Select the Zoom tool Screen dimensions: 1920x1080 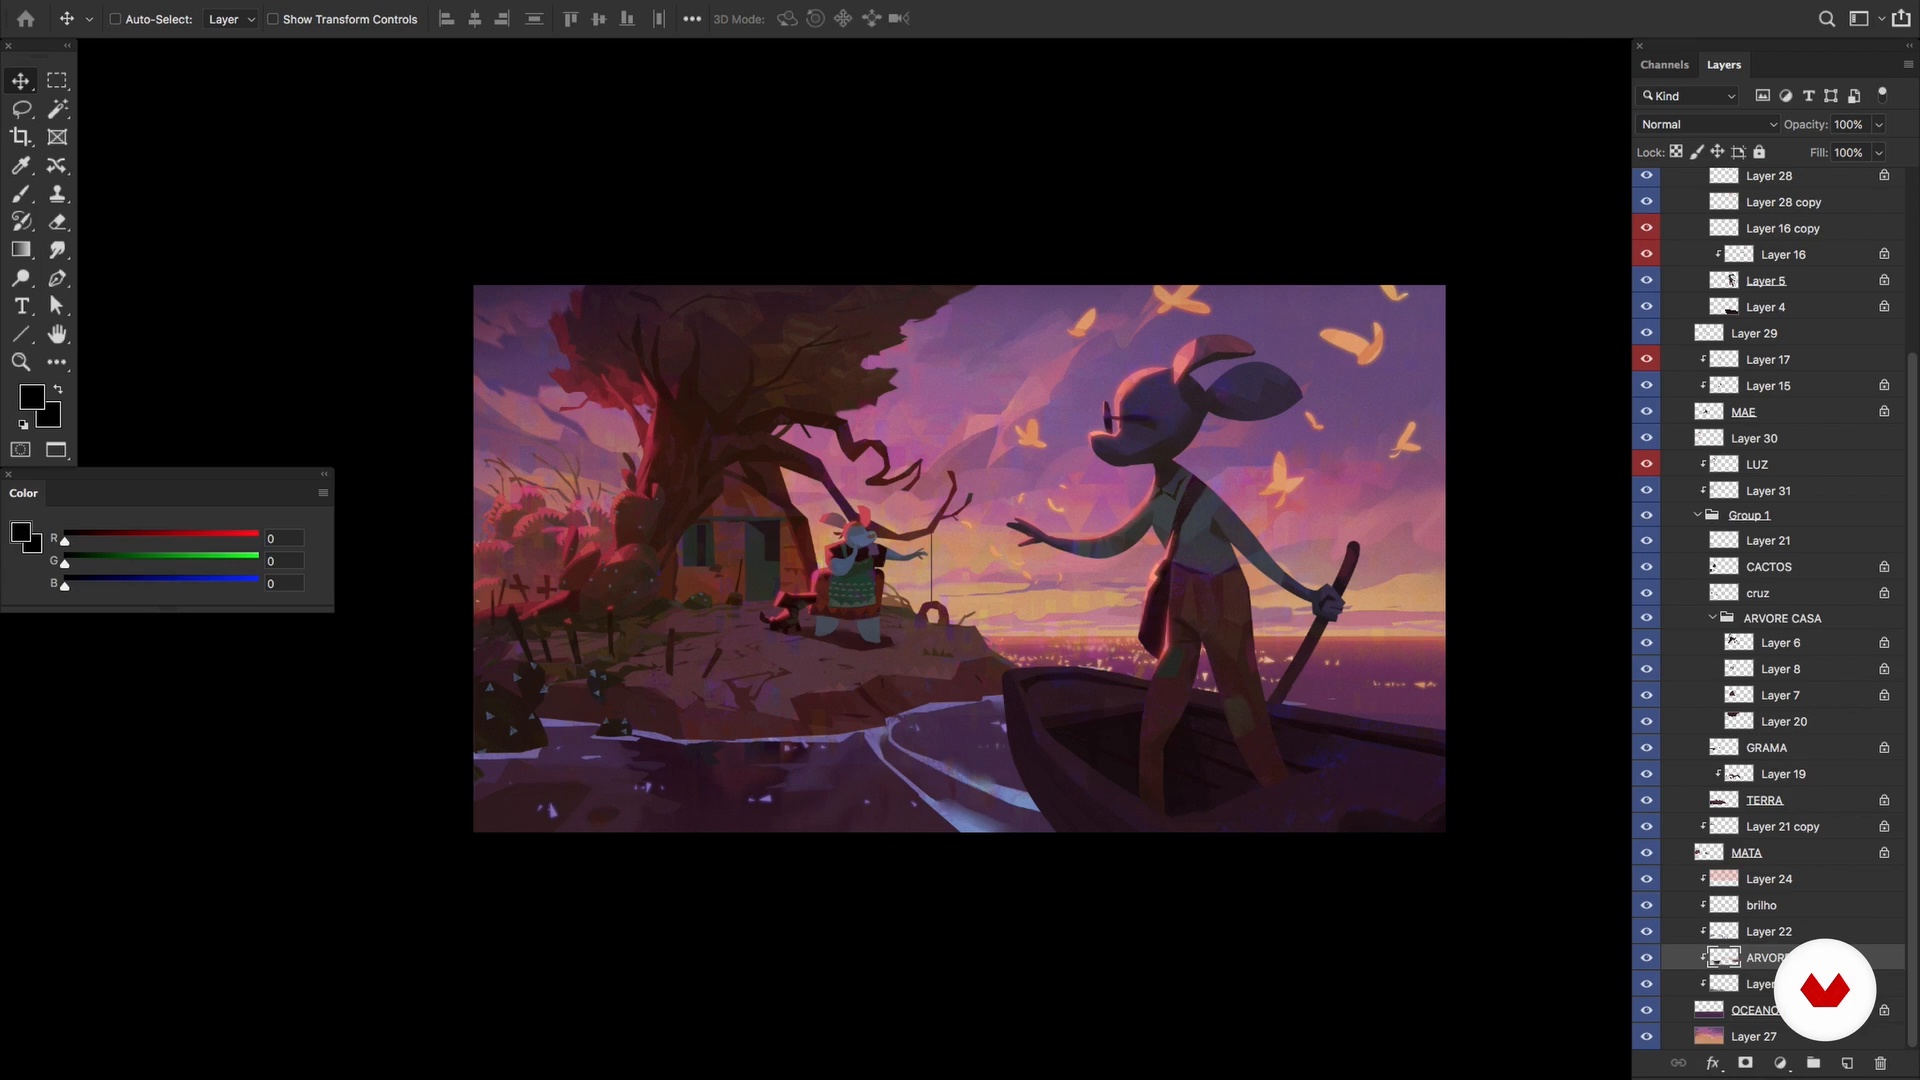pos(21,362)
